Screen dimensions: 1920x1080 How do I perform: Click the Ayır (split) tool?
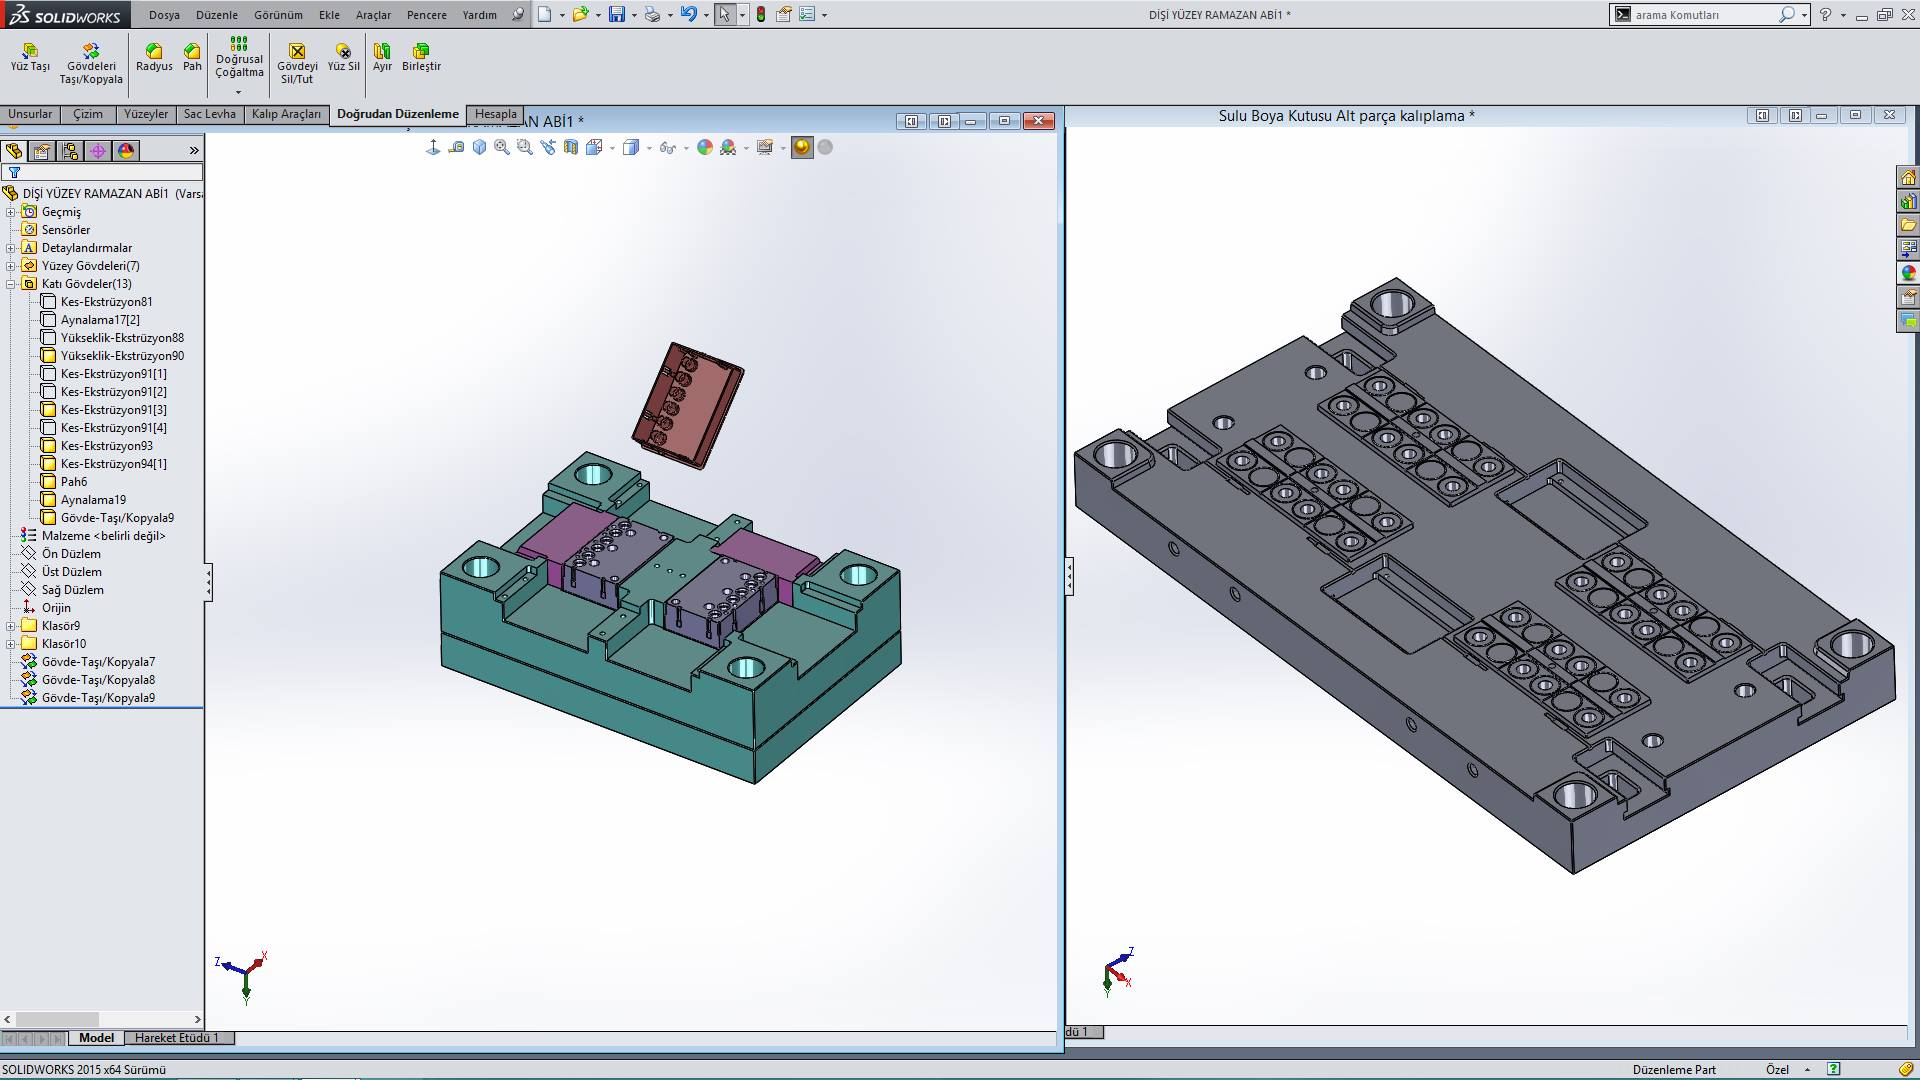382,57
